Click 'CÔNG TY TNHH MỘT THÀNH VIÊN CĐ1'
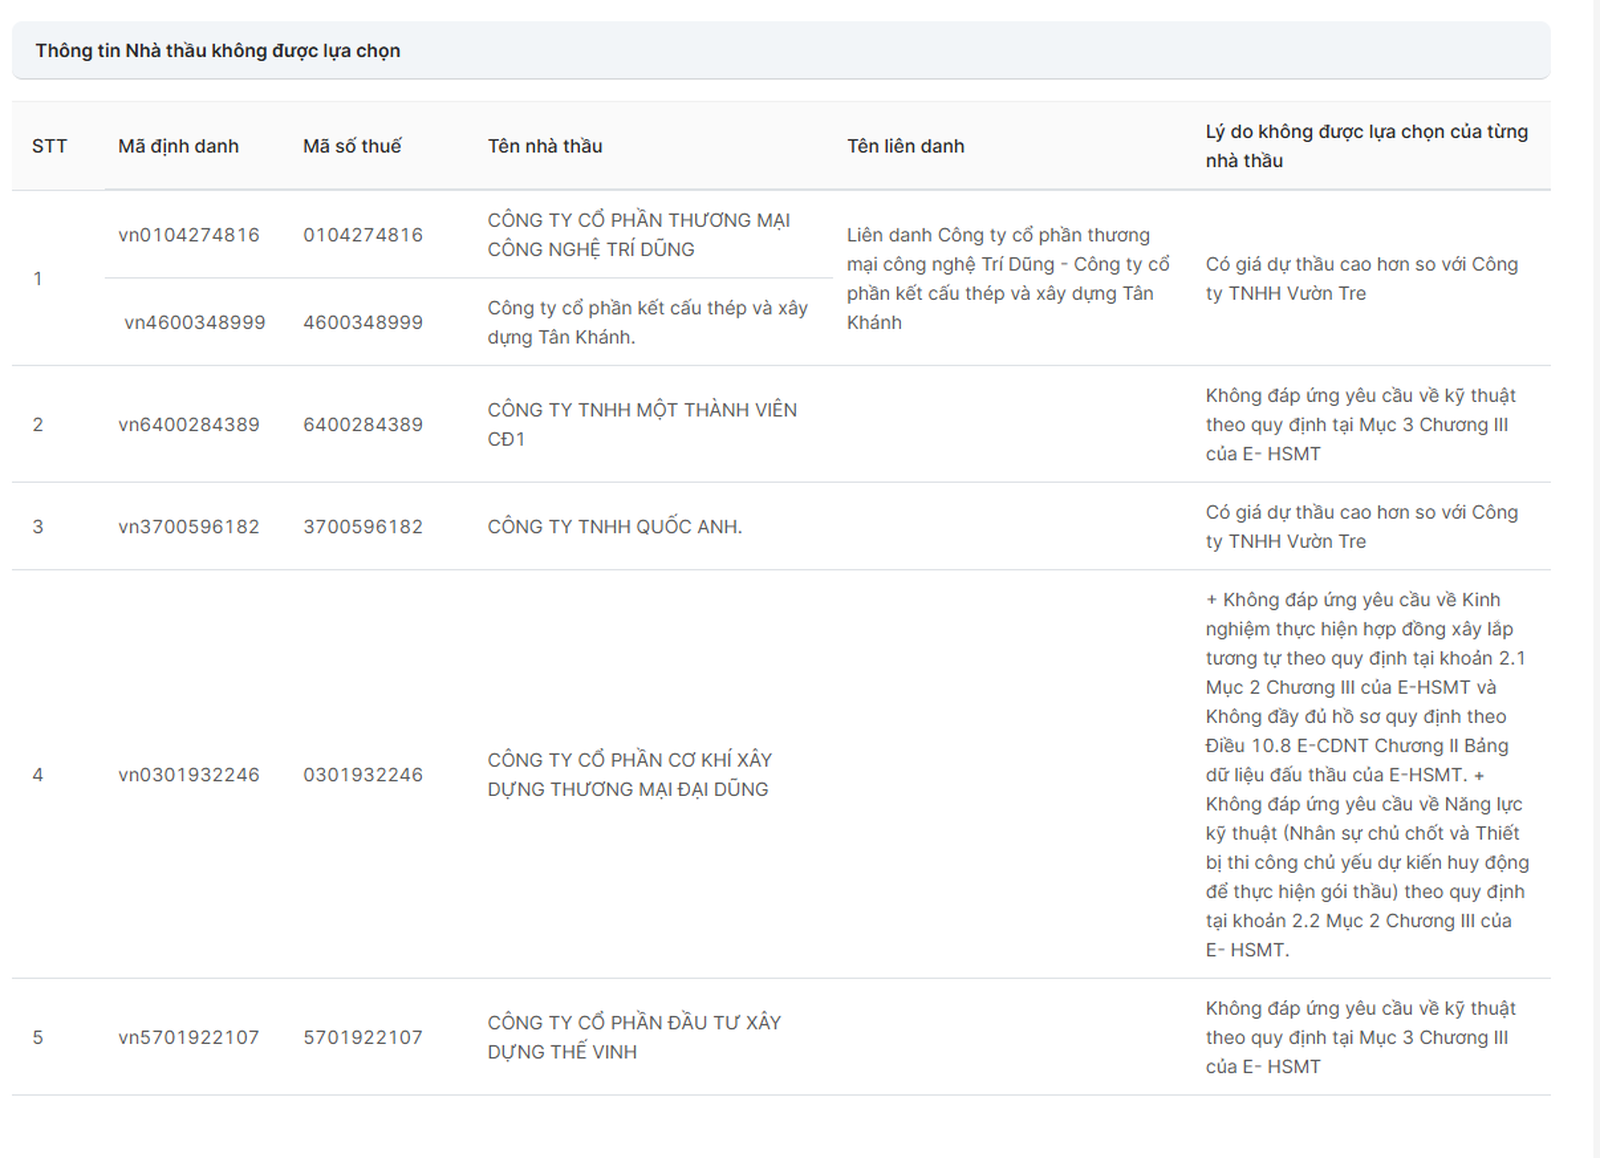 click(642, 424)
